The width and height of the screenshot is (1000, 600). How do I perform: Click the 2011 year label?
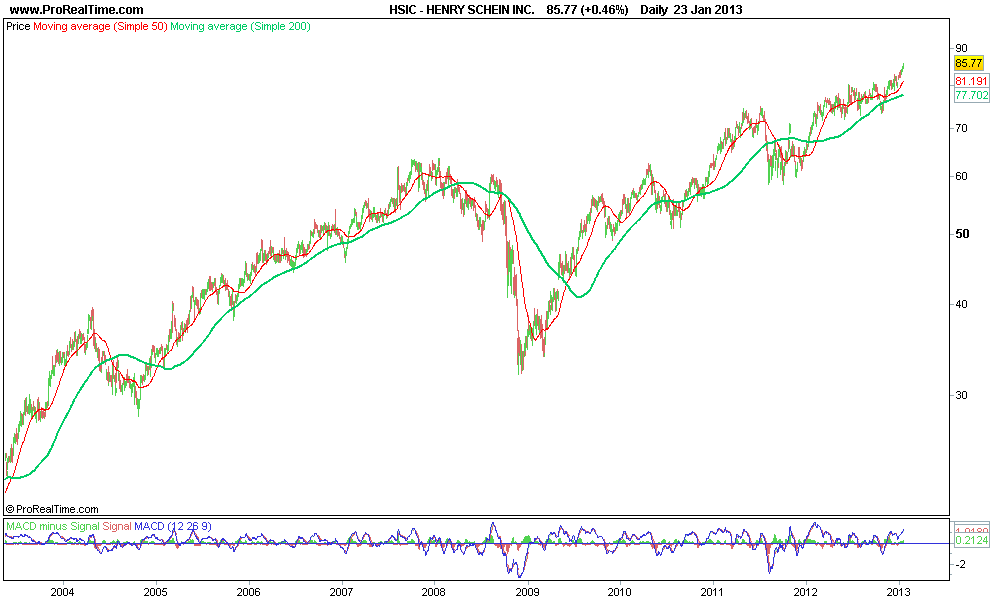click(x=713, y=592)
